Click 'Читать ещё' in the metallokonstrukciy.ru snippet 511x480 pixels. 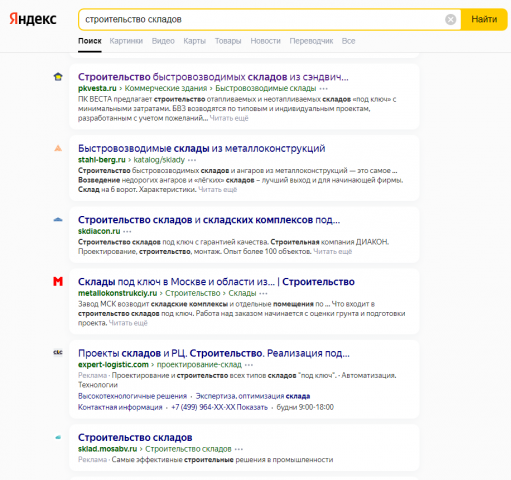coord(128,323)
